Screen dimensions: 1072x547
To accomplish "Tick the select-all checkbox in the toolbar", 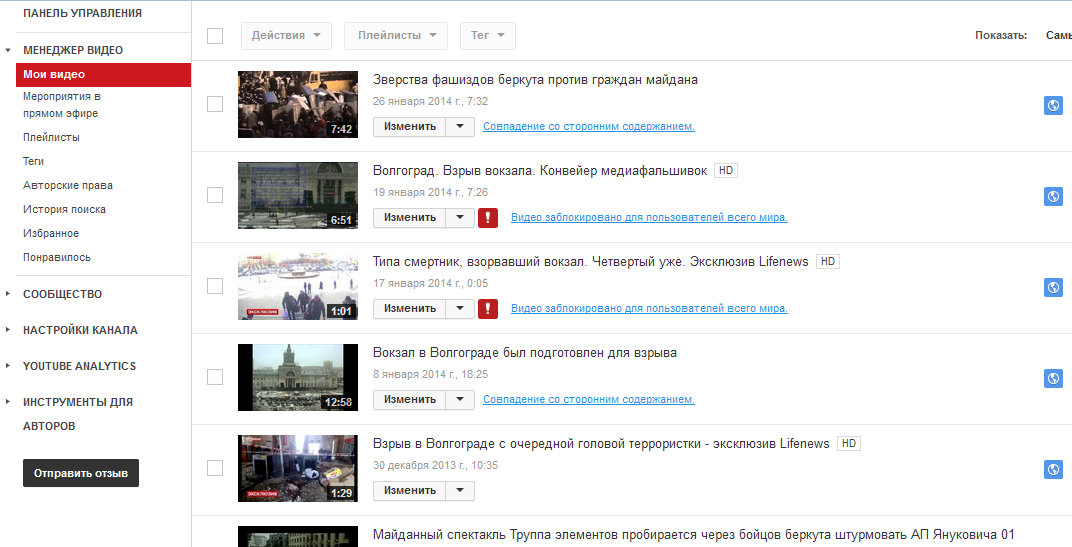I will 215,36.
